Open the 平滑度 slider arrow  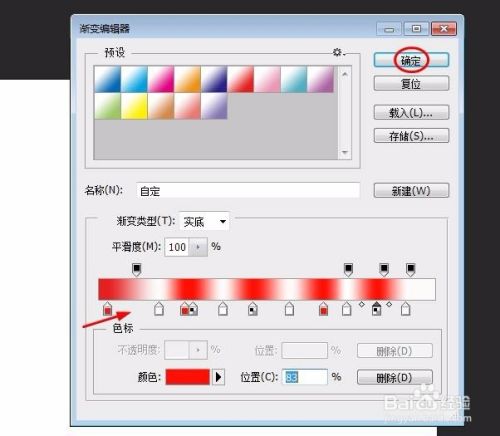coord(198,247)
